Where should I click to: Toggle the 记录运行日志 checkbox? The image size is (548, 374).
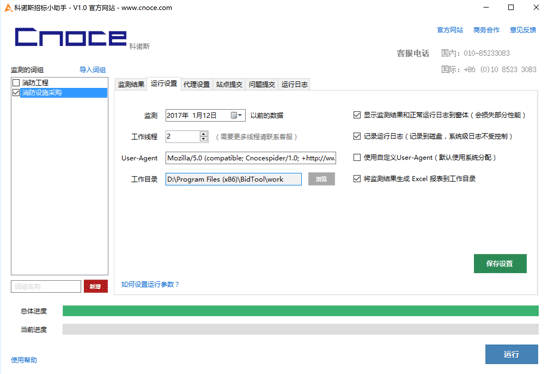357,136
